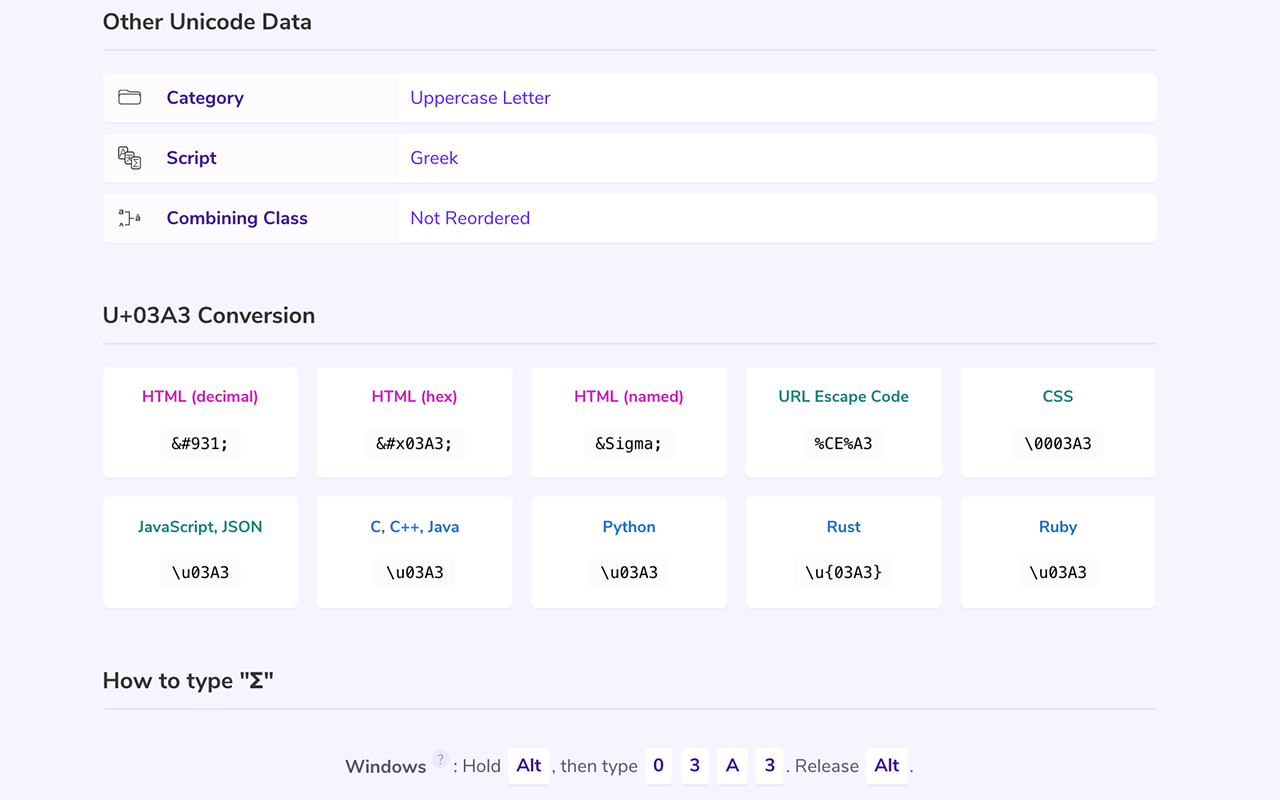The width and height of the screenshot is (1280, 800).
Task: Copy the Python escape \u03A3
Action: click(x=629, y=572)
